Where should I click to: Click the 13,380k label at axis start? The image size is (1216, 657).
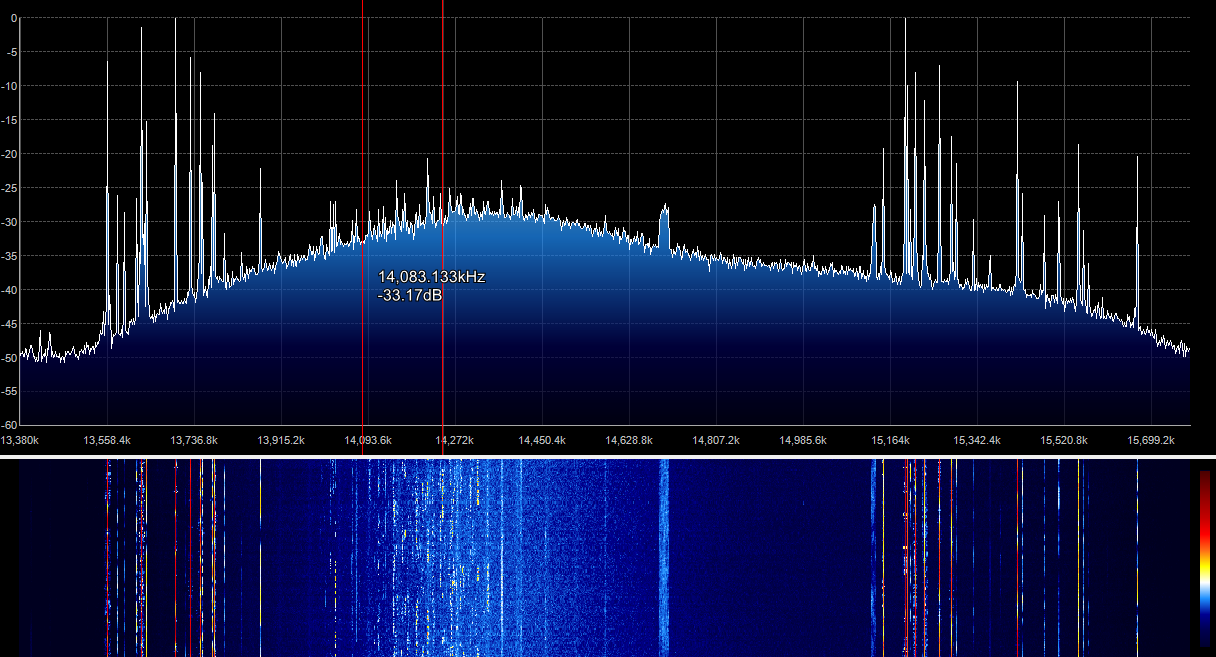(x=20, y=440)
